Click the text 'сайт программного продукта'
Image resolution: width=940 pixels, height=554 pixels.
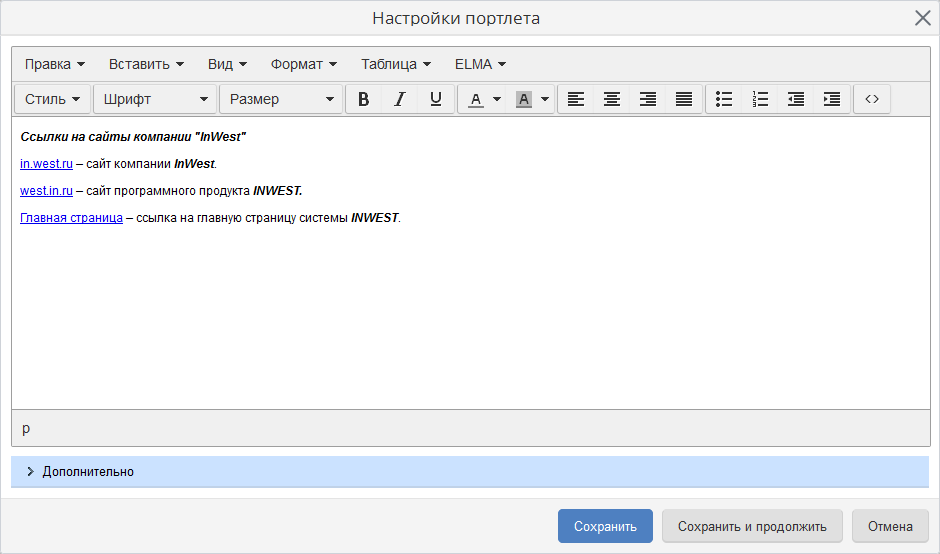point(168,191)
